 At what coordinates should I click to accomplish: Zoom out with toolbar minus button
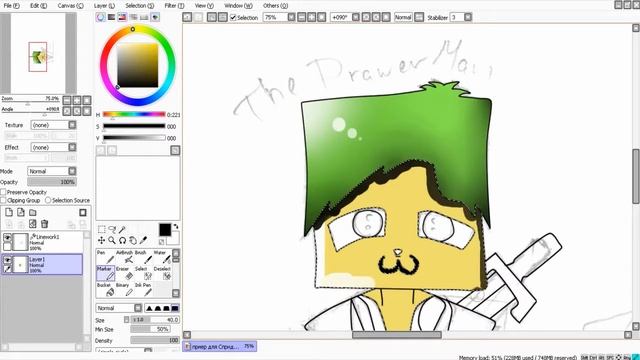[x=302, y=17]
